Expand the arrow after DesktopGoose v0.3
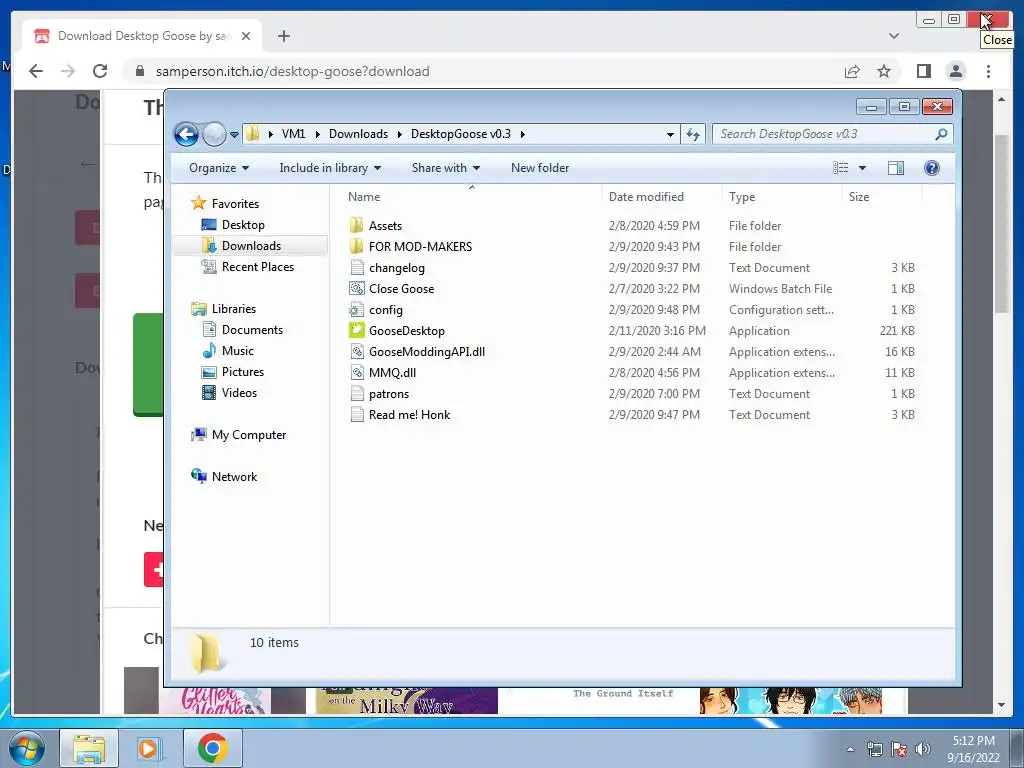This screenshot has width=1024, height=768. point(522,135)
